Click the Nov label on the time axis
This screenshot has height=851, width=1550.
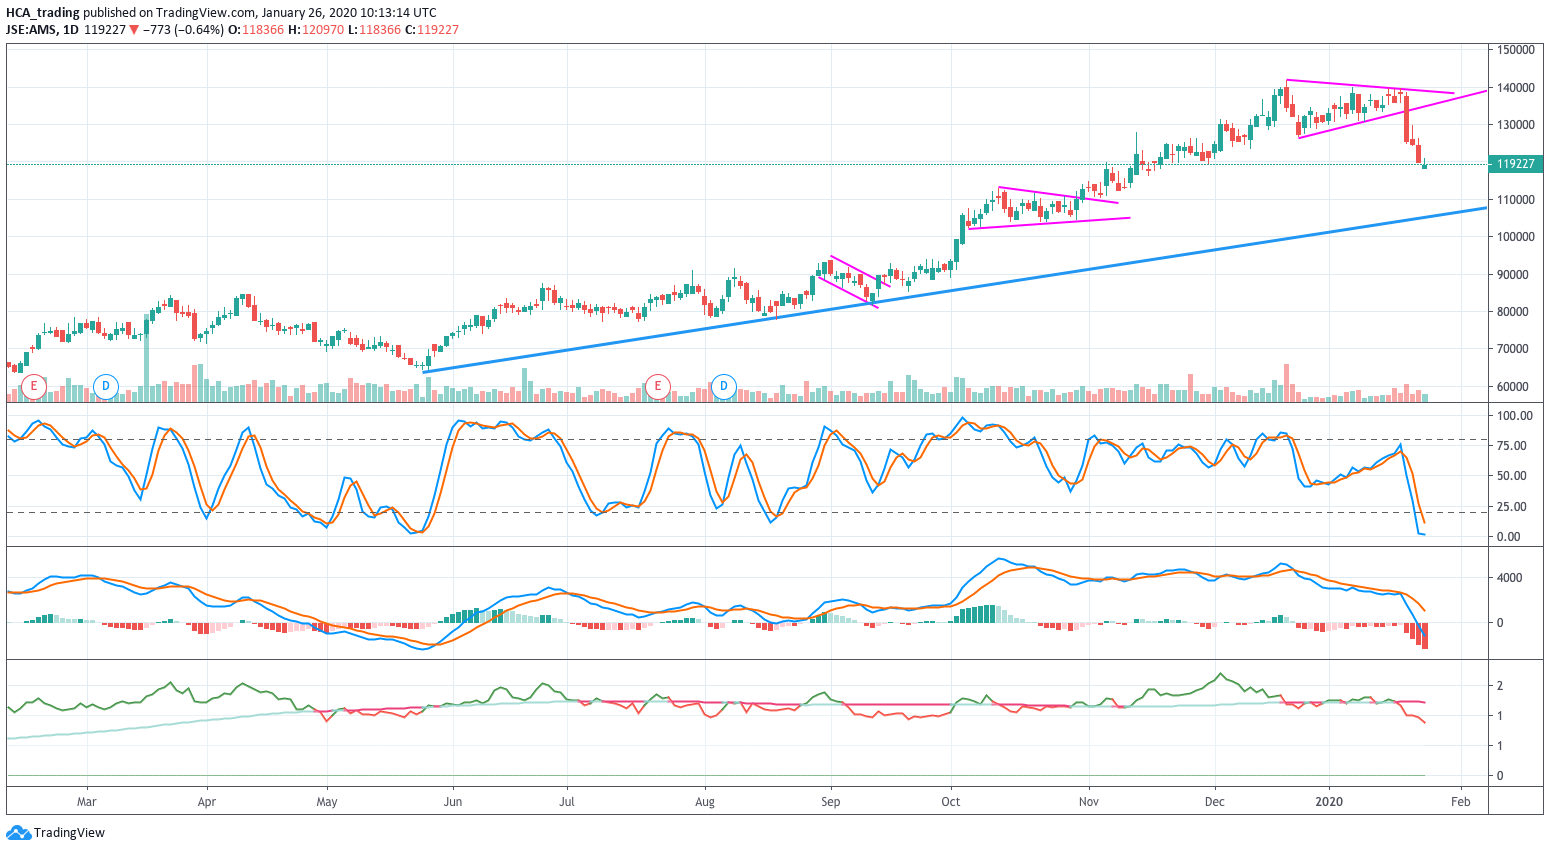point(1089,802)
